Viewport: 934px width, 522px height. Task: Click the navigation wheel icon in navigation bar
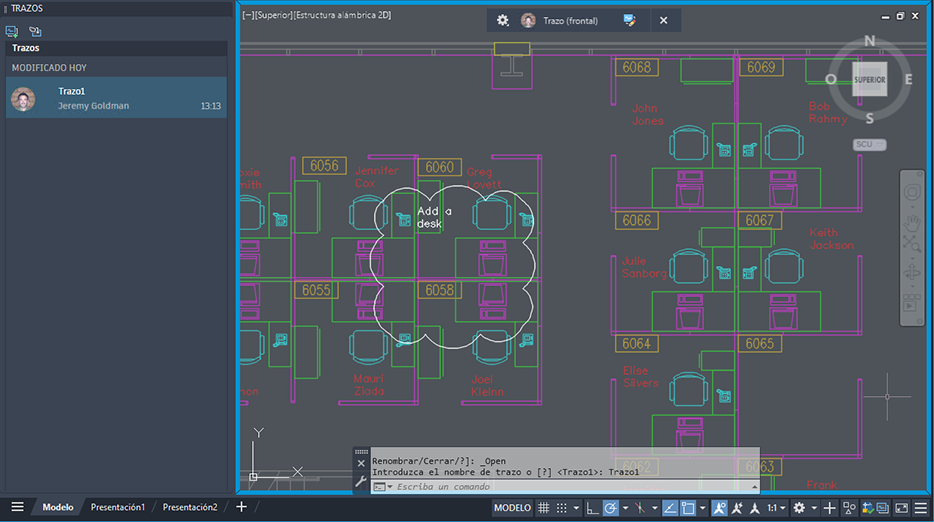911,192
